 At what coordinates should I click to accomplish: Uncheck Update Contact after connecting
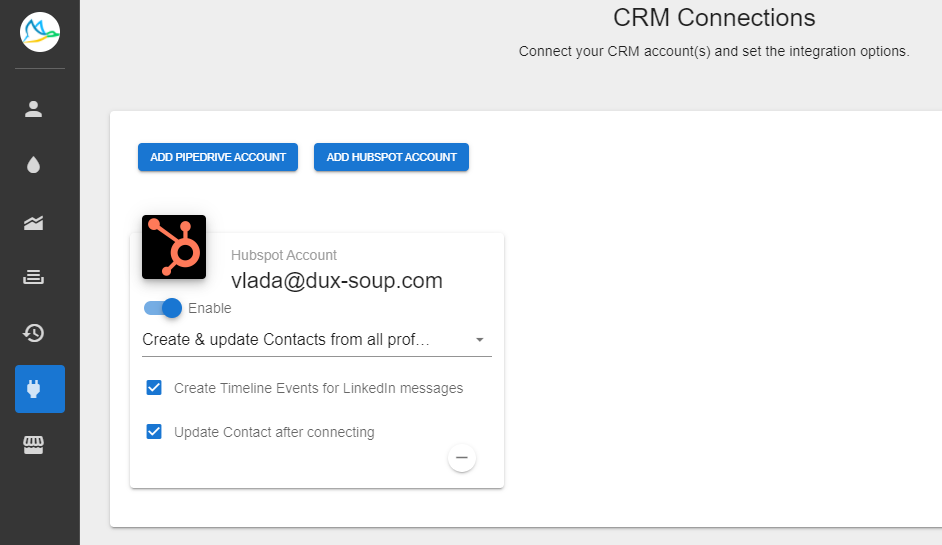pos(154,431)
